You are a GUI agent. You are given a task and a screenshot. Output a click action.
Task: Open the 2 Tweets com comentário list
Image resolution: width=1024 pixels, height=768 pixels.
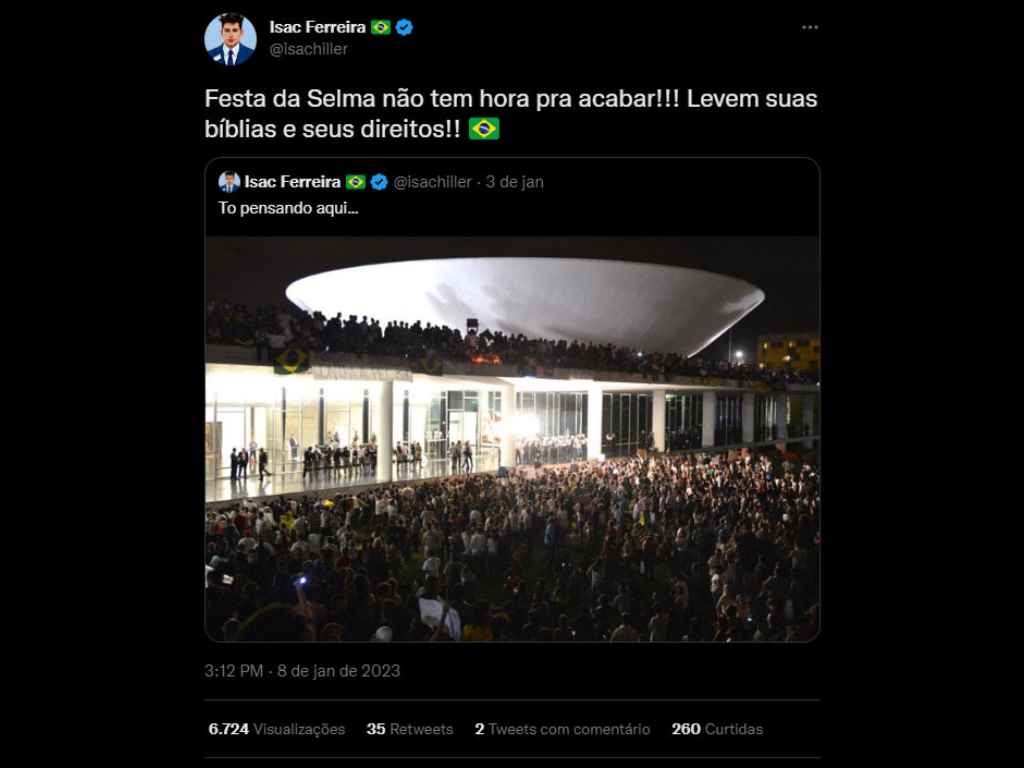562,729
